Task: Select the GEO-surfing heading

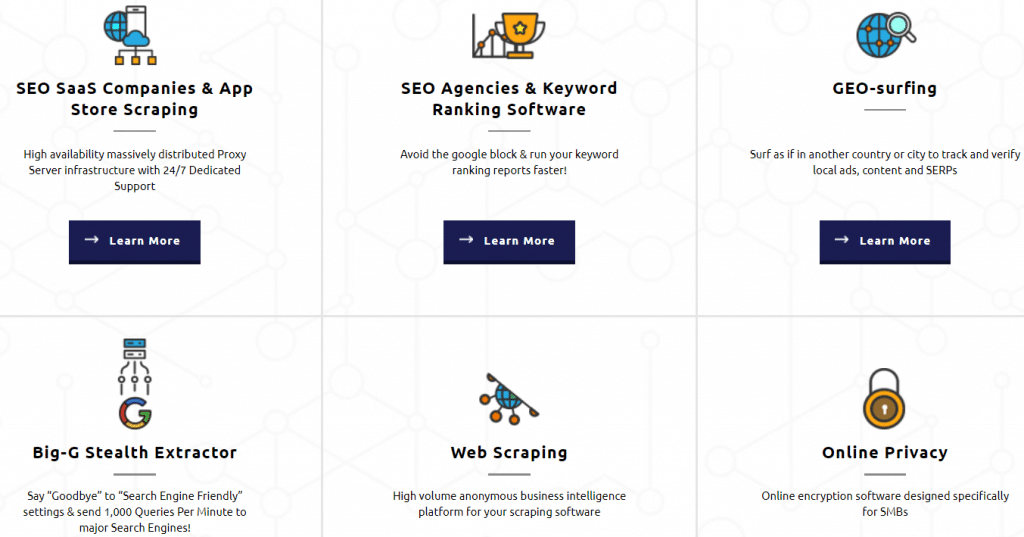Action: [884, 88]
